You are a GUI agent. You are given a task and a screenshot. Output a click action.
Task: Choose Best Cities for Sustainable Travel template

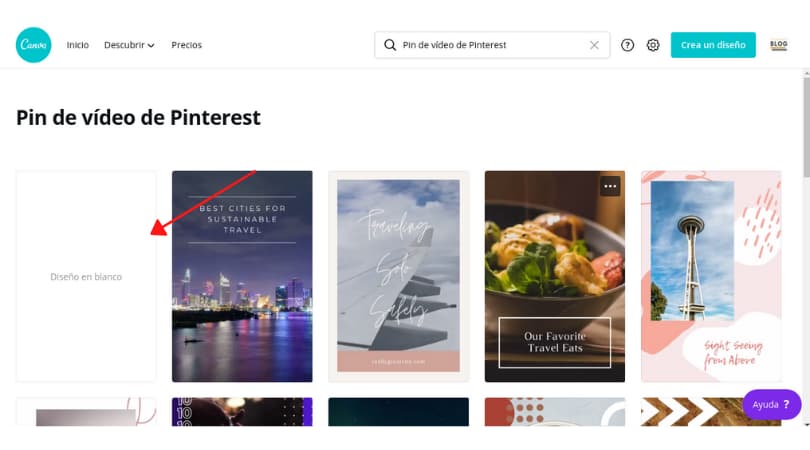point(242,276)
